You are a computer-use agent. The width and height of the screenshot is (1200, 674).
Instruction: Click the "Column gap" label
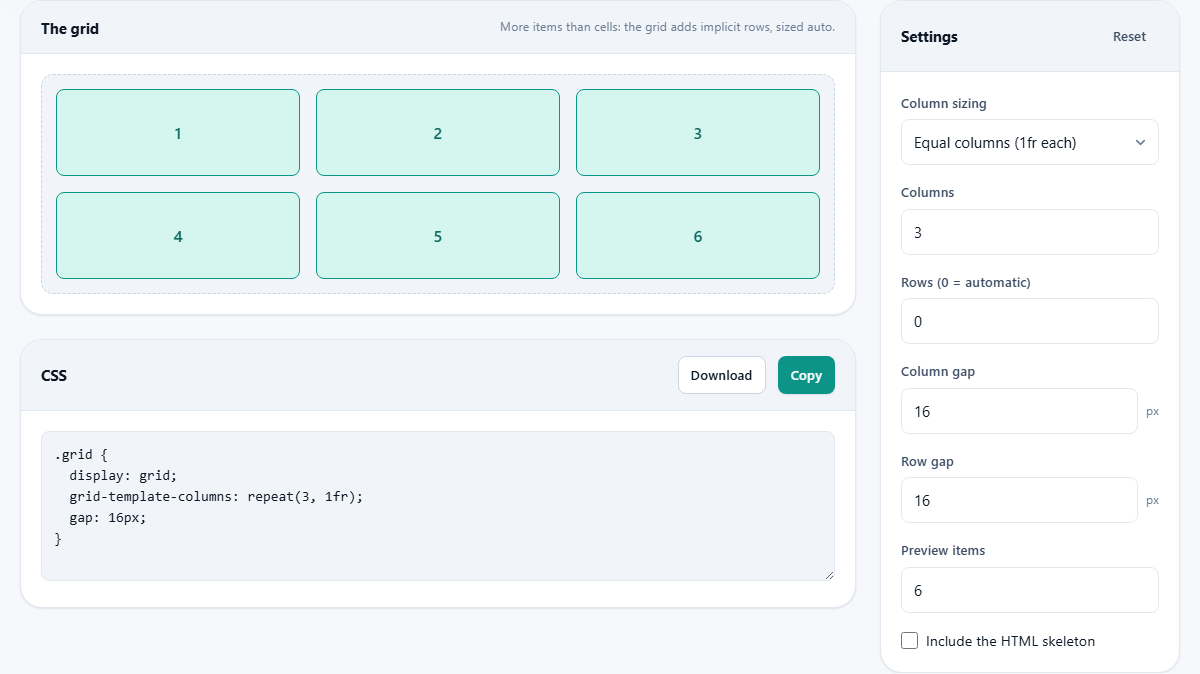click(938, 371)
